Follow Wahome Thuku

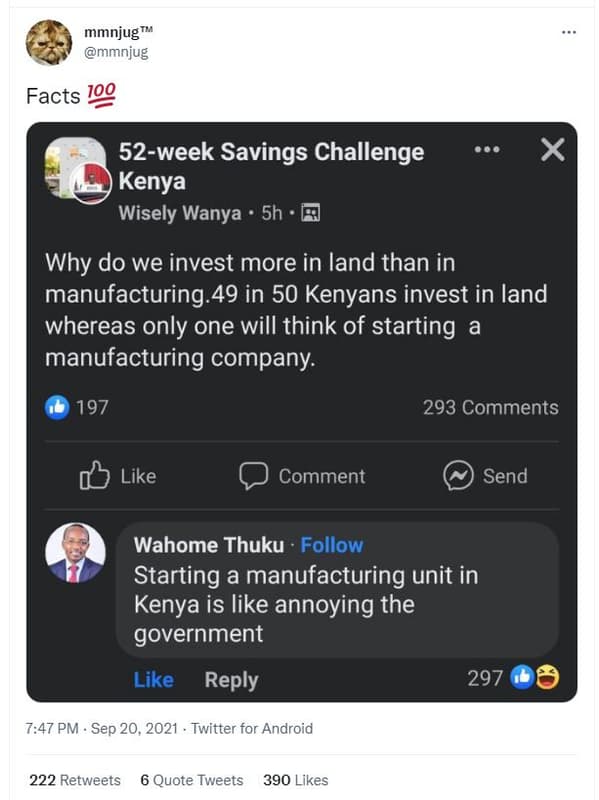coord(331,545)
